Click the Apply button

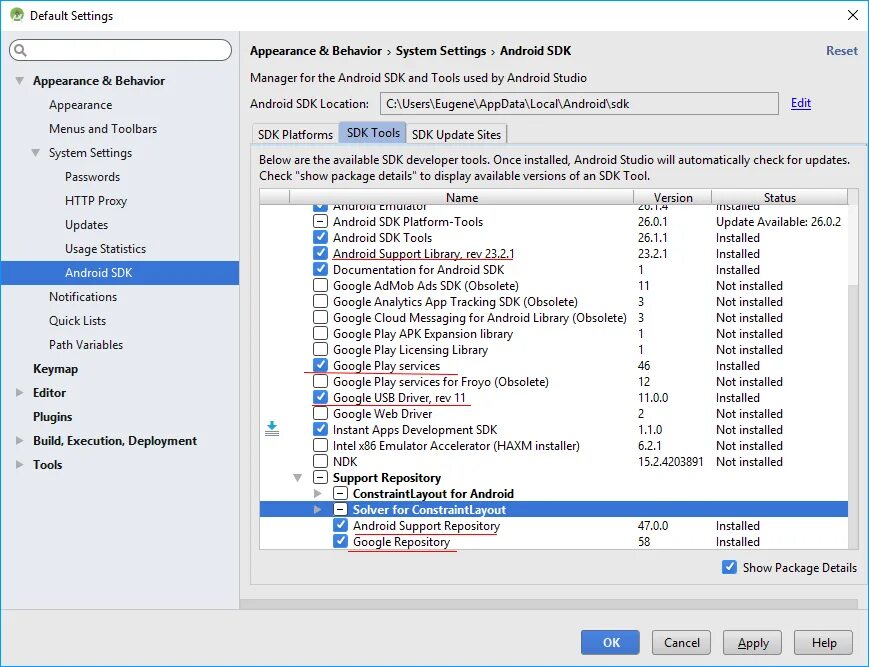(x=753, y=643)
